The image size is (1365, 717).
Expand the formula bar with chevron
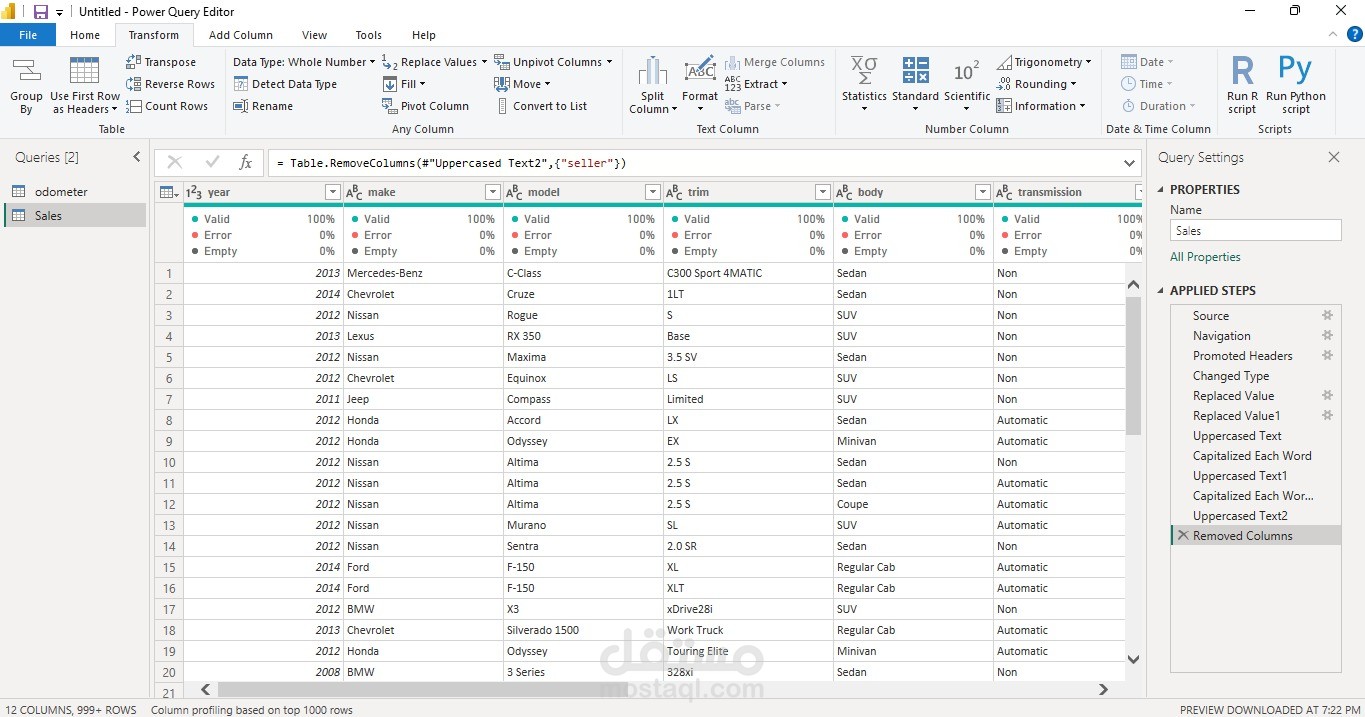[x=1130, y=163]
